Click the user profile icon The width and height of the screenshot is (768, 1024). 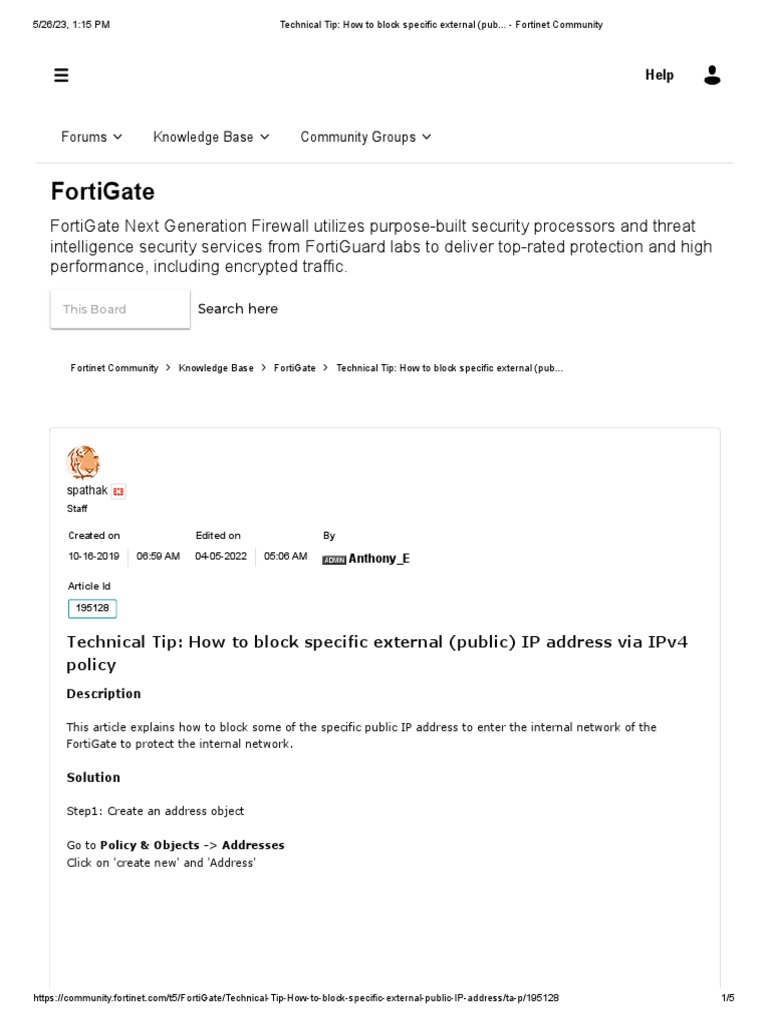coord(712,75)
